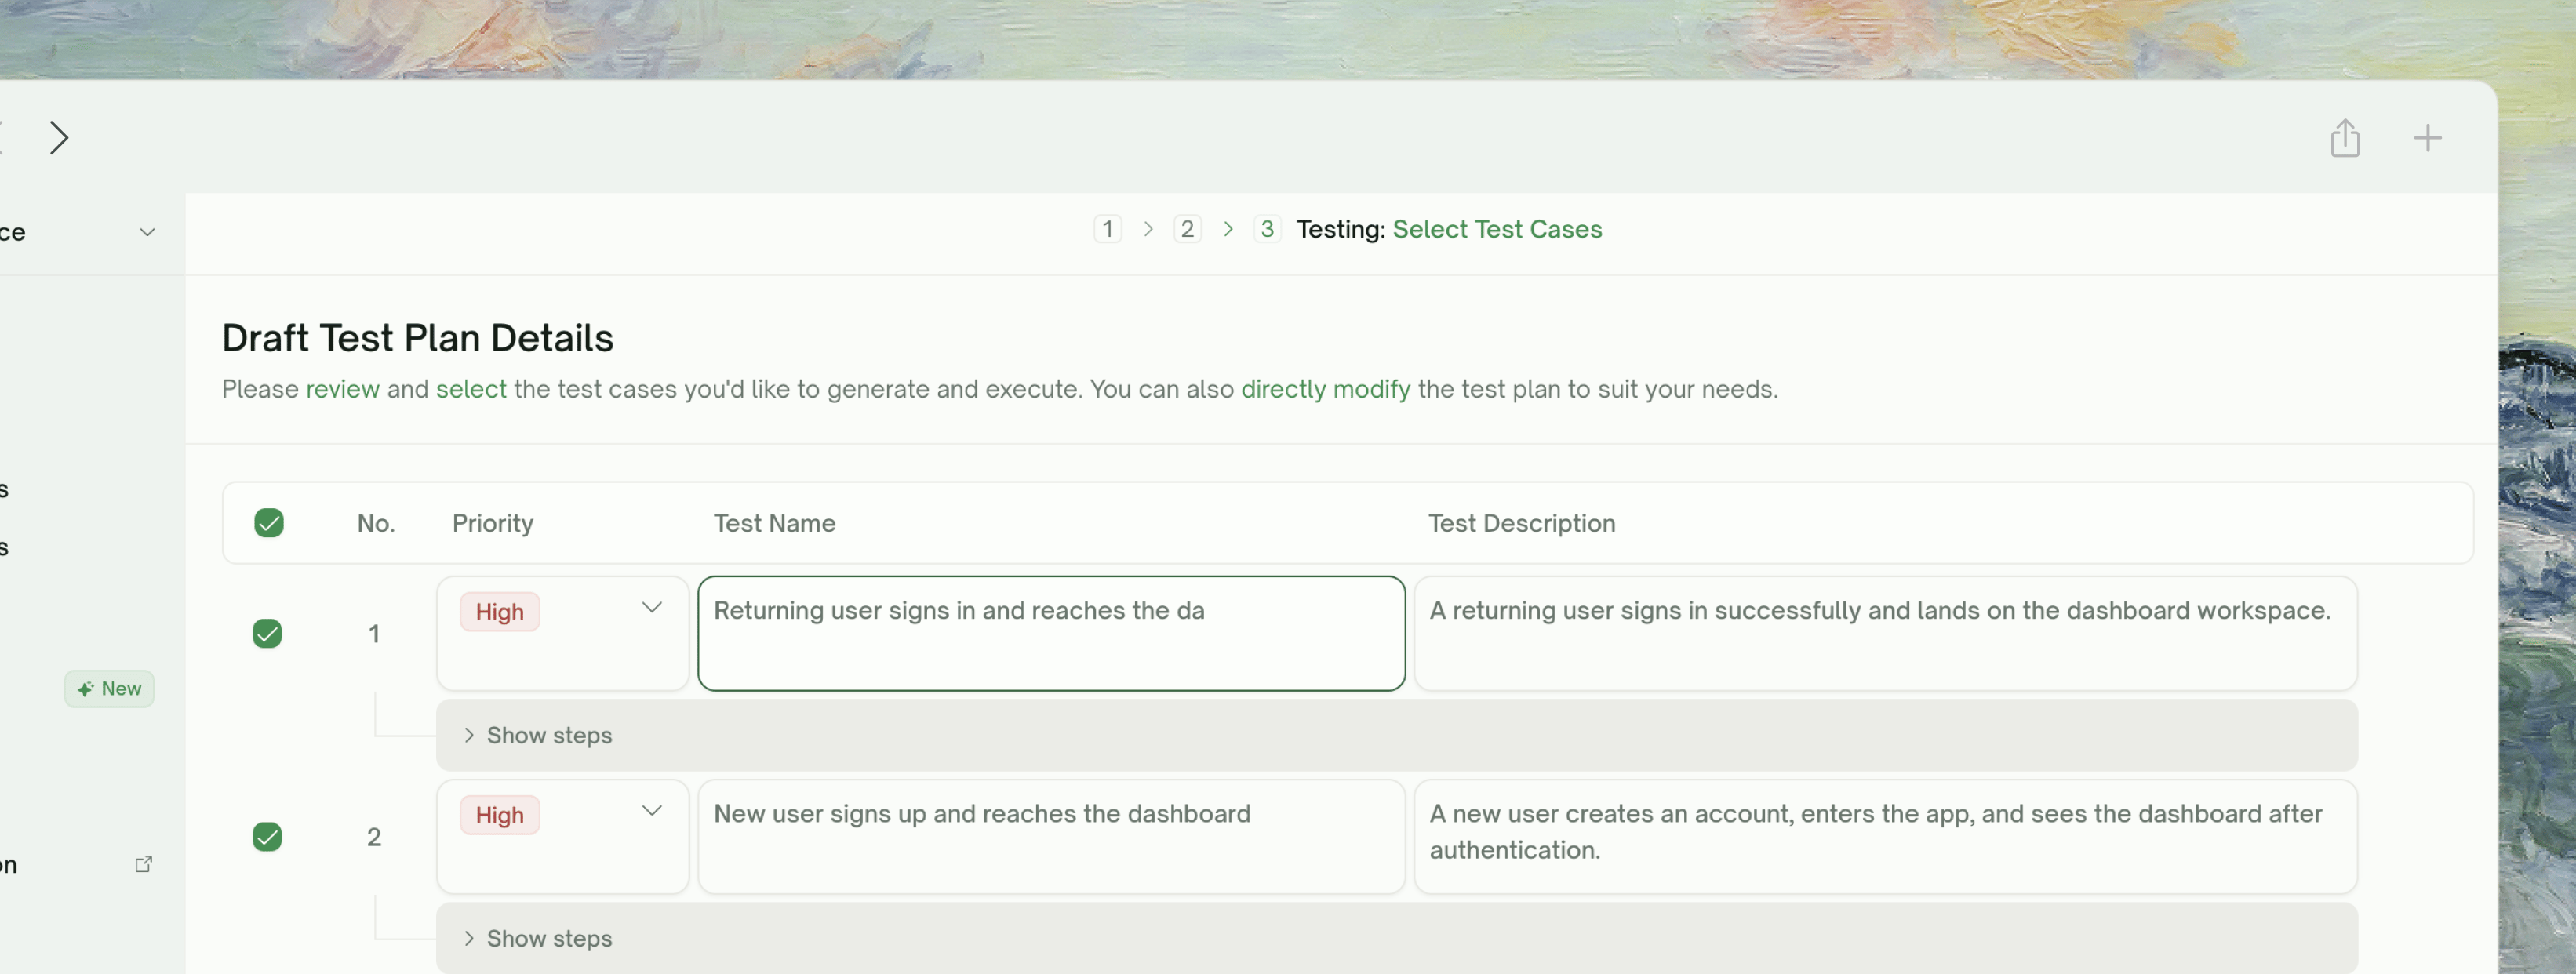The width and height of the screenshot is (2576, 974).
Task: Open the external link icon in sidebar
Action: point(143,864)
